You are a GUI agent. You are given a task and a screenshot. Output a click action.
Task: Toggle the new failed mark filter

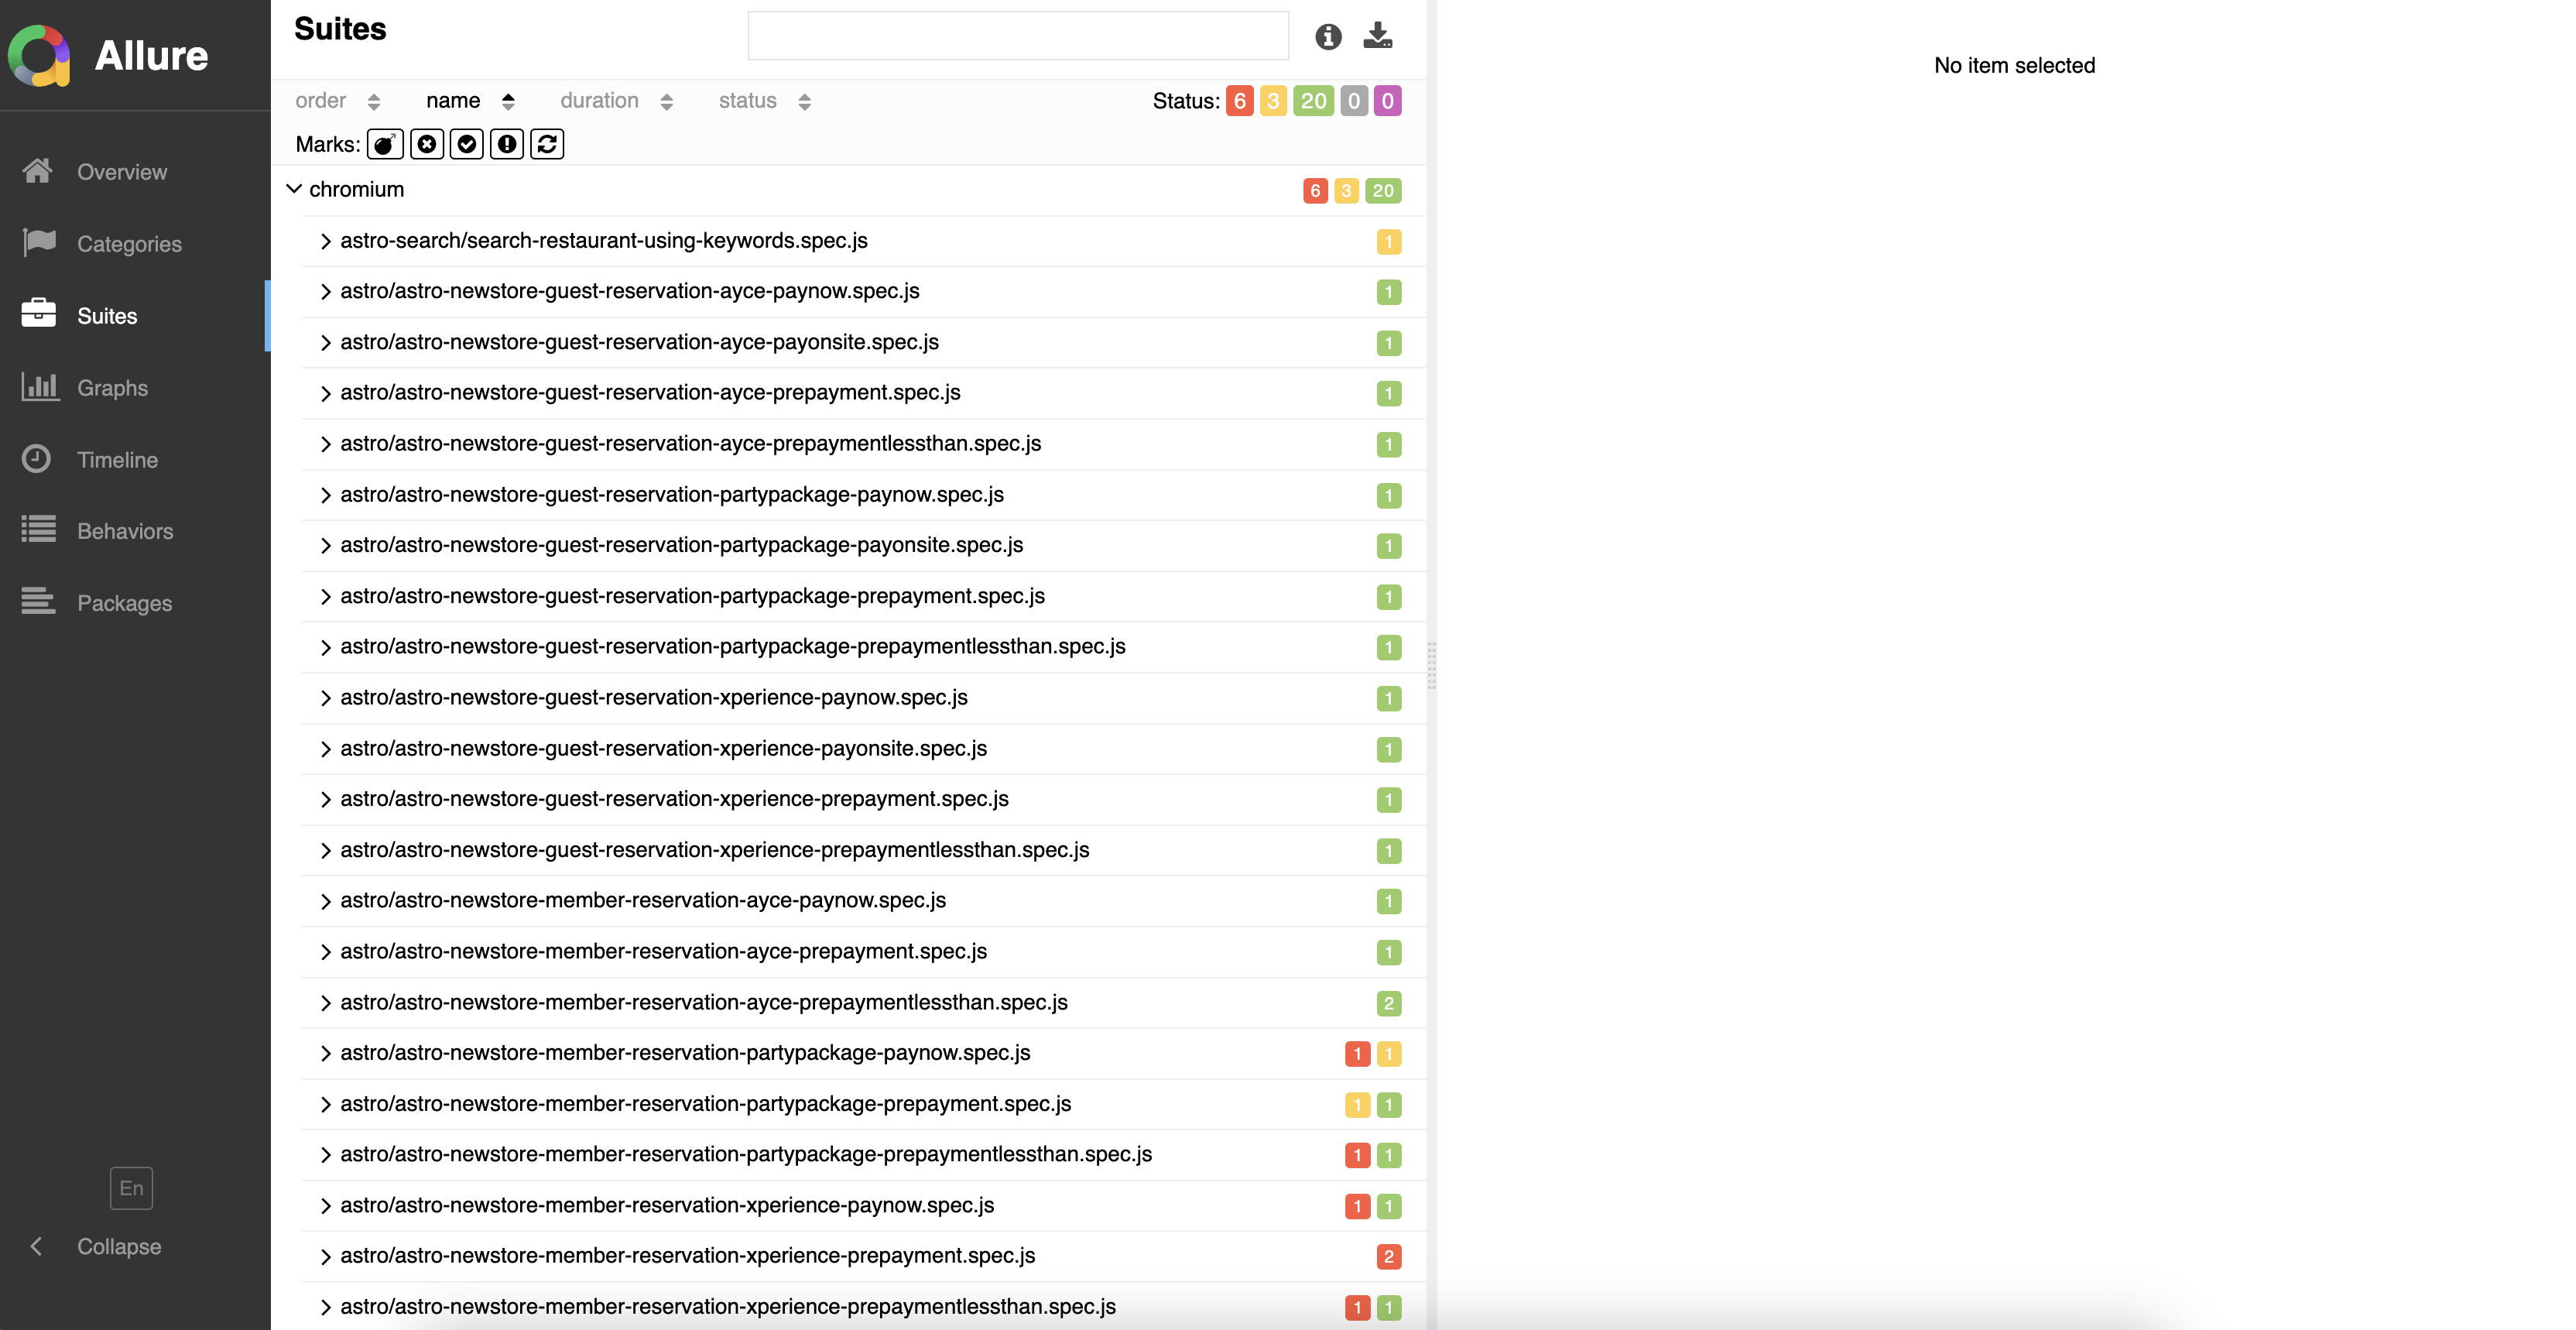427,144
